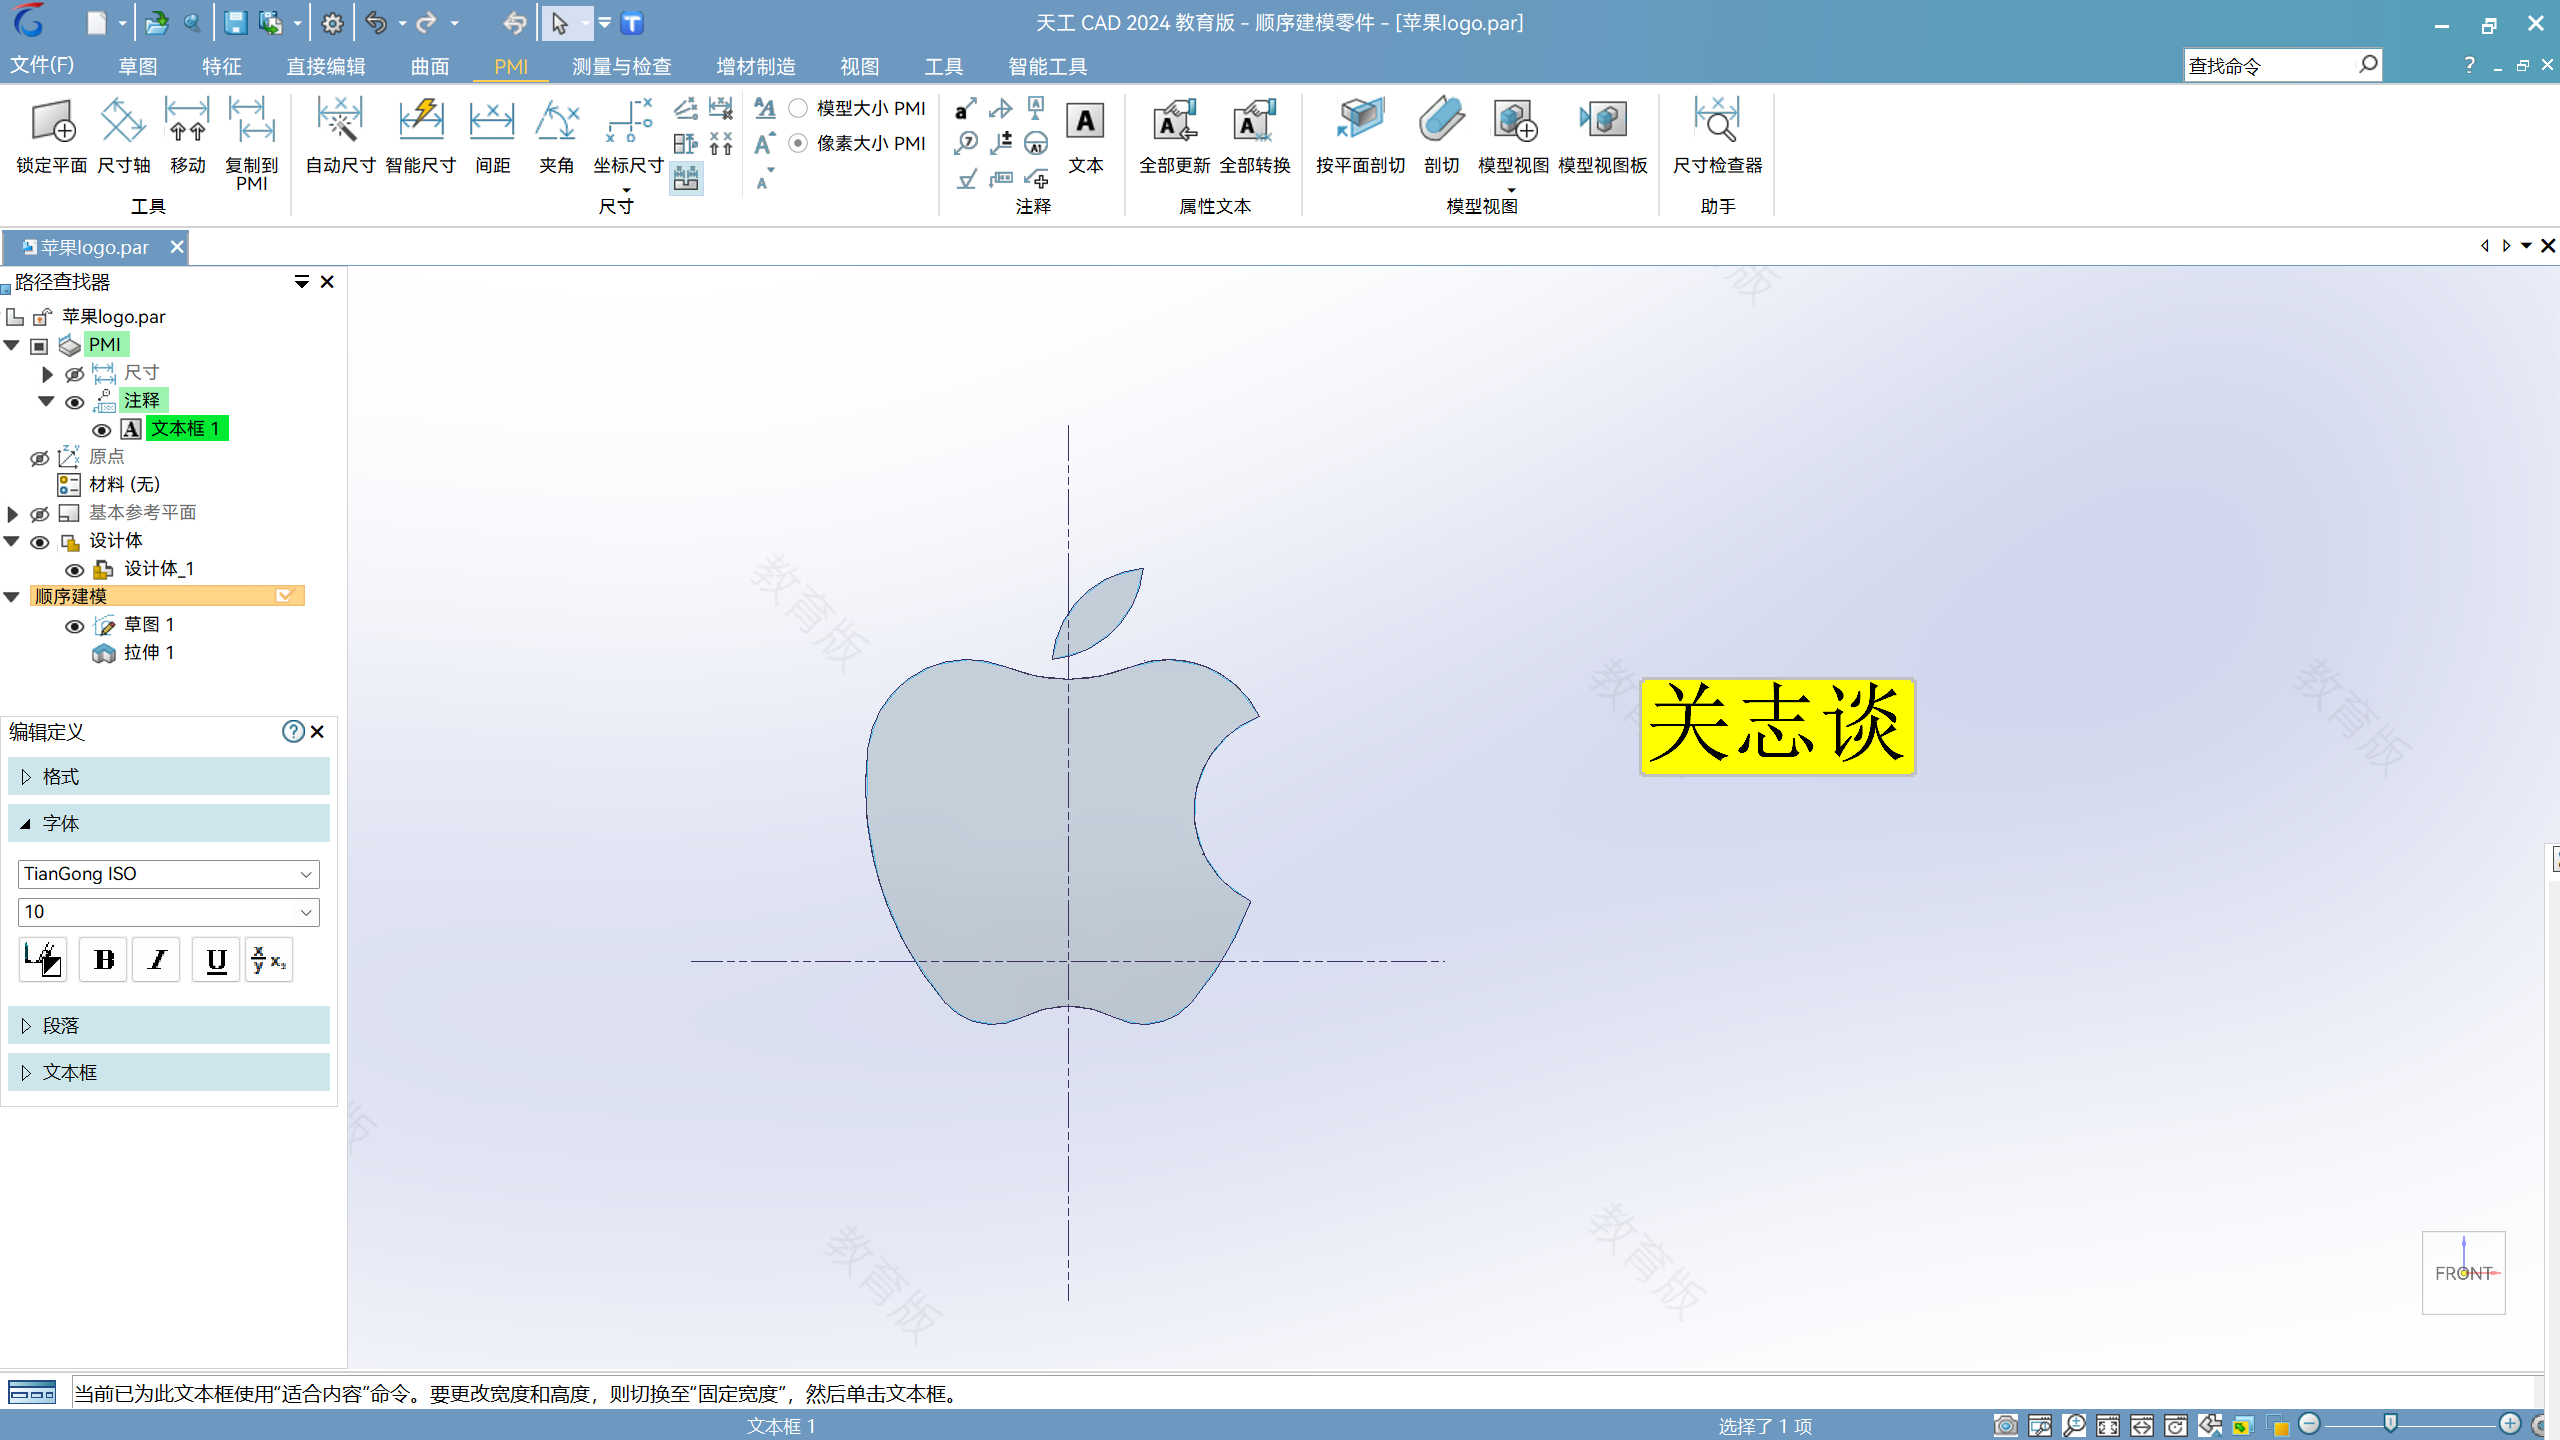Expand the 文本框 section

[168, 1073]
